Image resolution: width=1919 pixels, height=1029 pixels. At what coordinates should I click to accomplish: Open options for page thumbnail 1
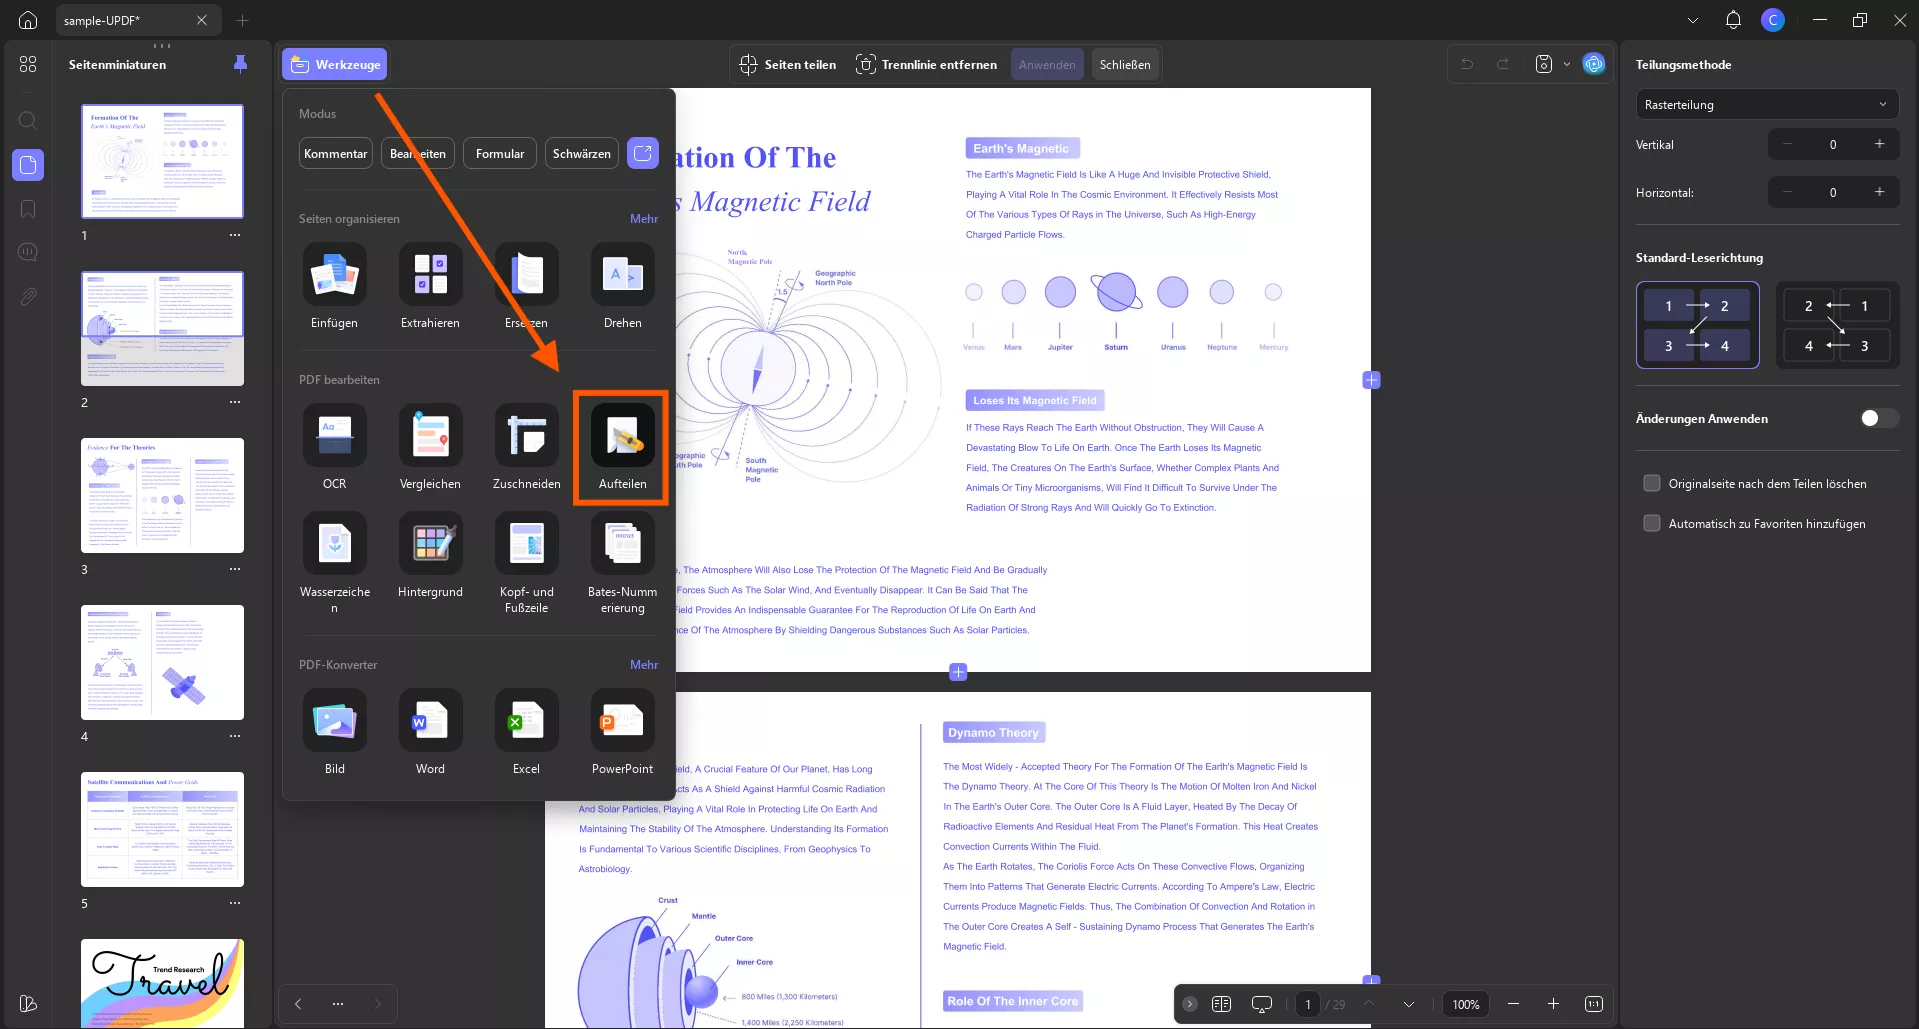click(x=235, y=235)
